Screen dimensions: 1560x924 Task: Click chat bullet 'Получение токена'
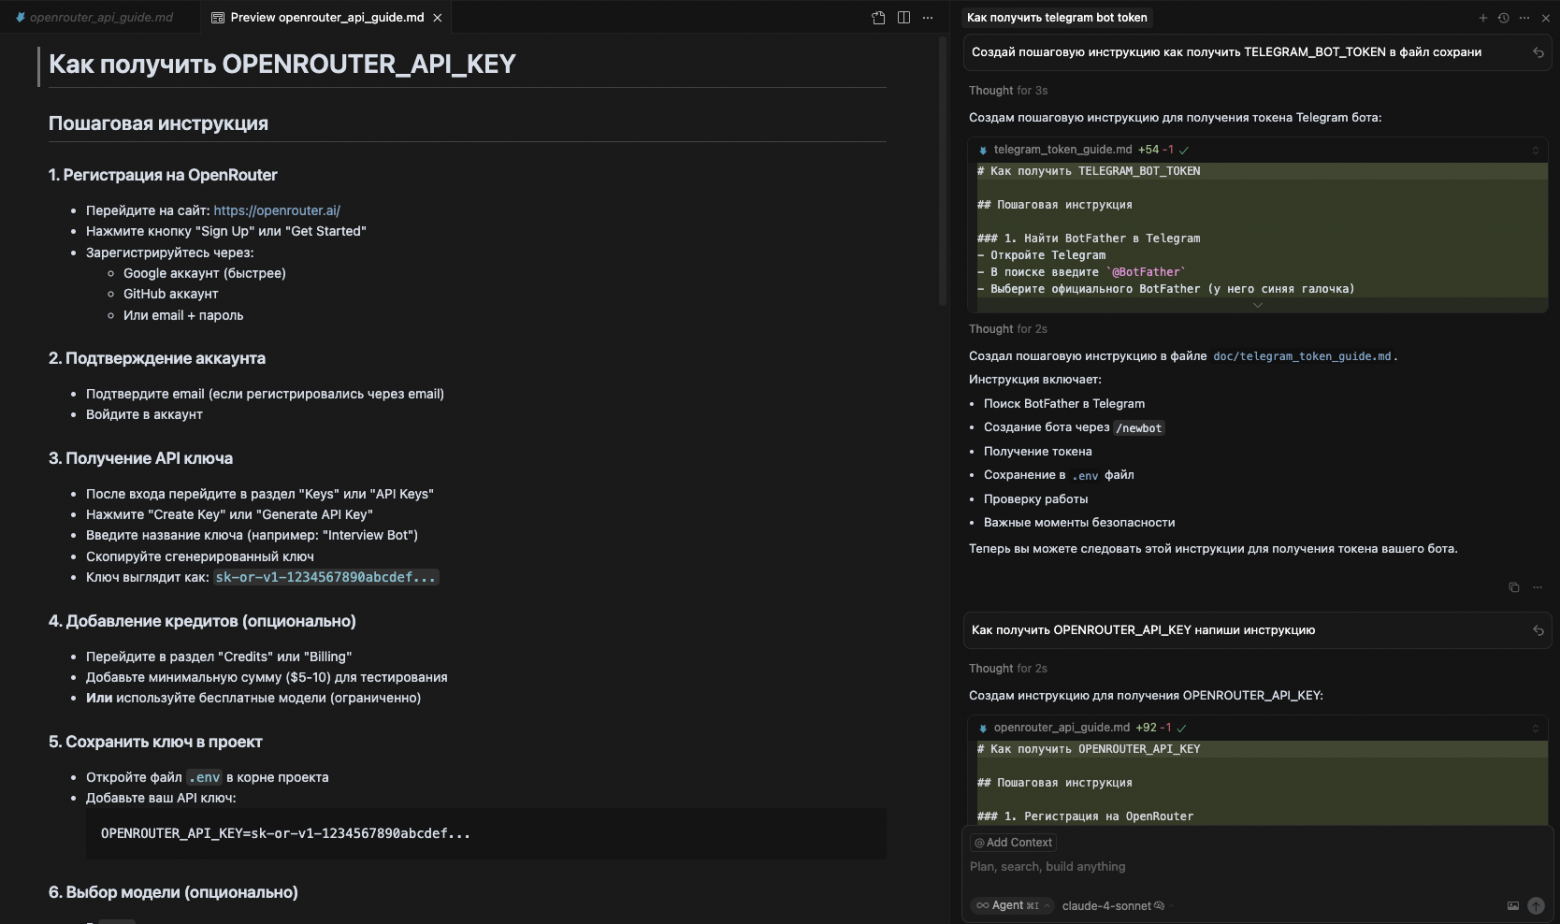(1038, 452)
